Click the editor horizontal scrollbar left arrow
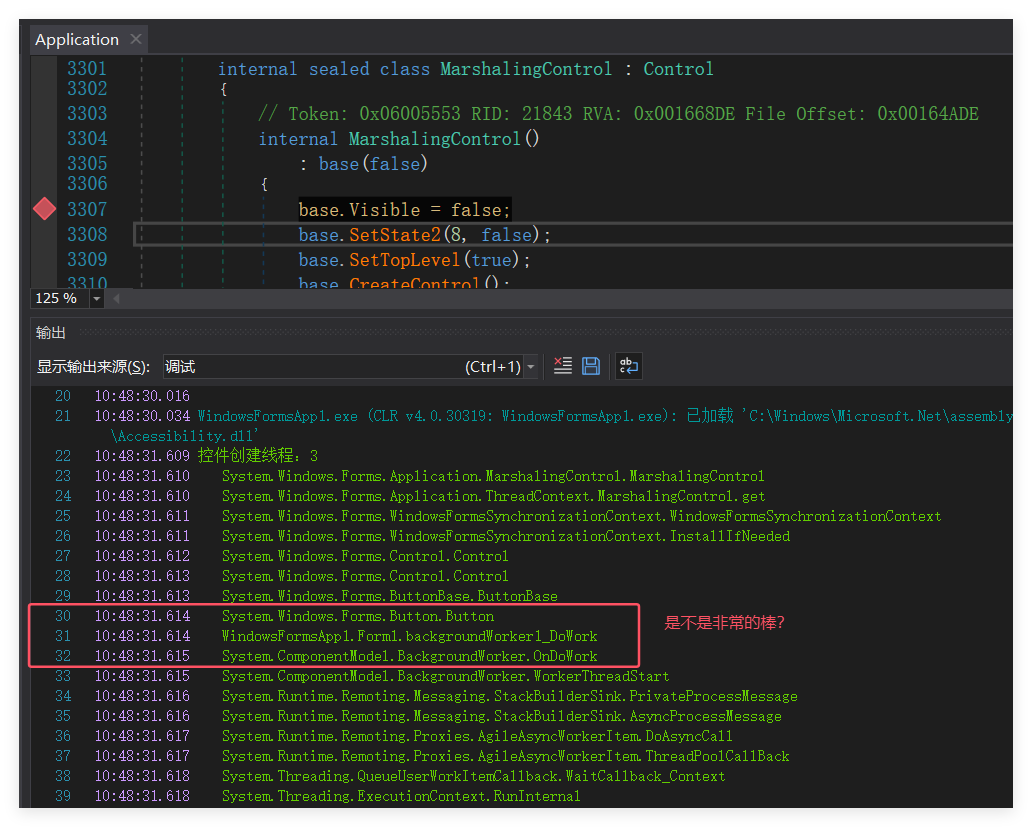This screenshot has width=1032, height=827. pyautogui.click(x=116, y=298)
